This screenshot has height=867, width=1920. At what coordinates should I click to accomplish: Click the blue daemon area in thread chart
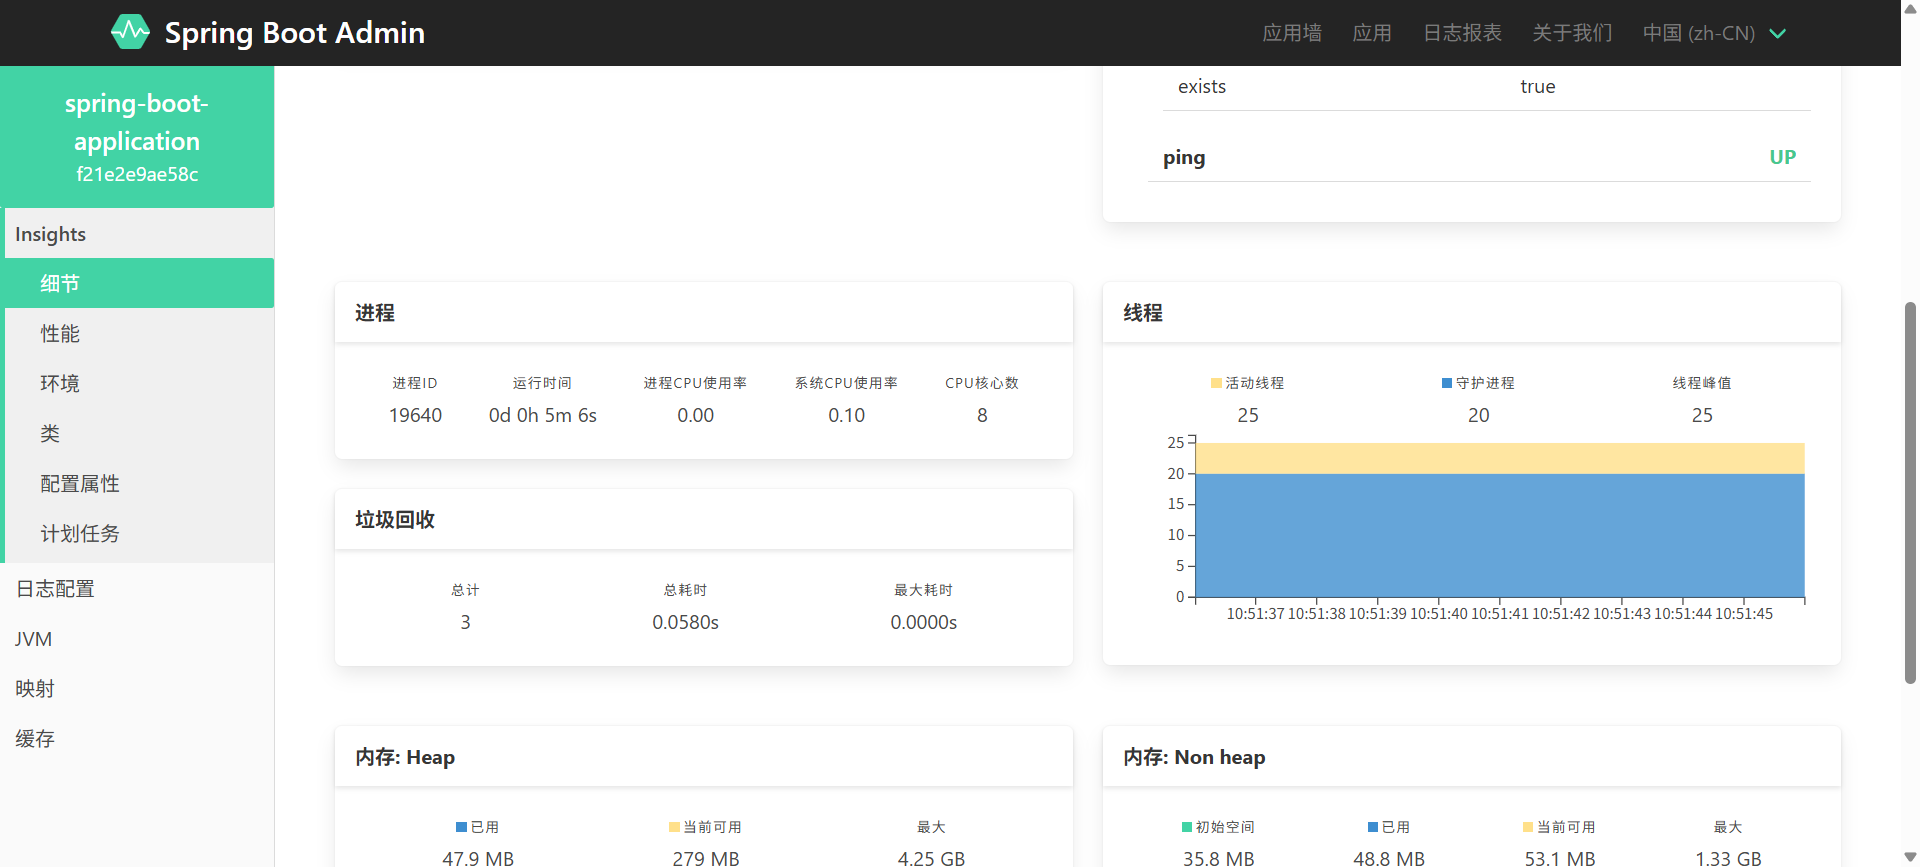point(1500,535)
